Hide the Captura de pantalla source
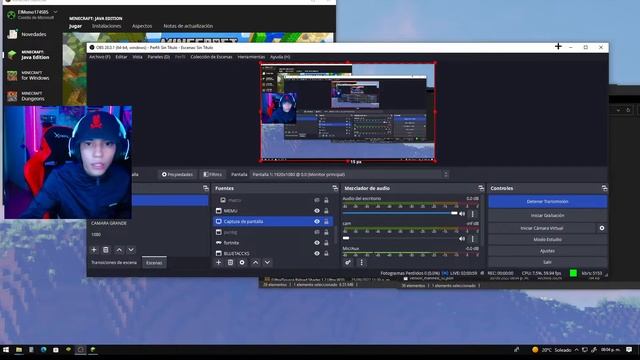The width and height of the screenshot is (640, 360). click(317, 222)
